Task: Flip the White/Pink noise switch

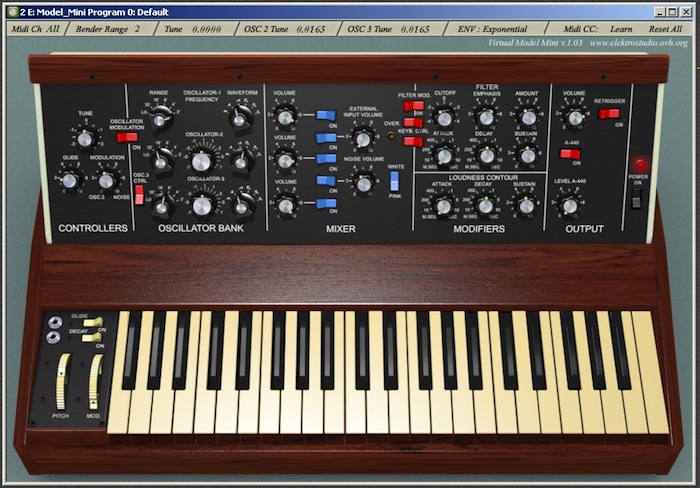Action: (x=395, y=181)
